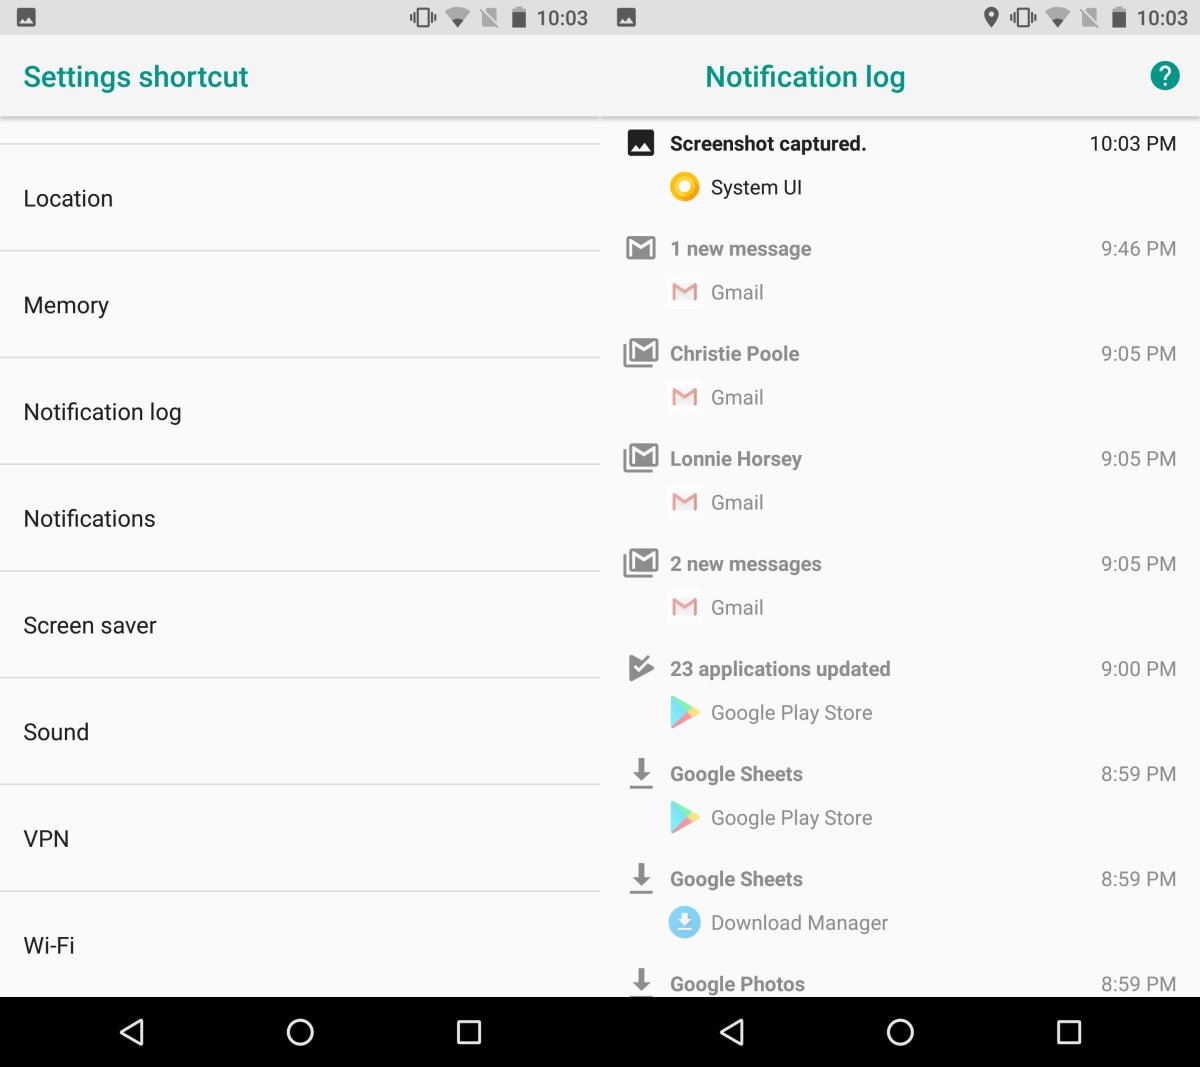The height and width of the screenshot is (1067, 1200).
Task: Tap the envelope icon beside 1 new message
Action: click(x=641, y=248)
